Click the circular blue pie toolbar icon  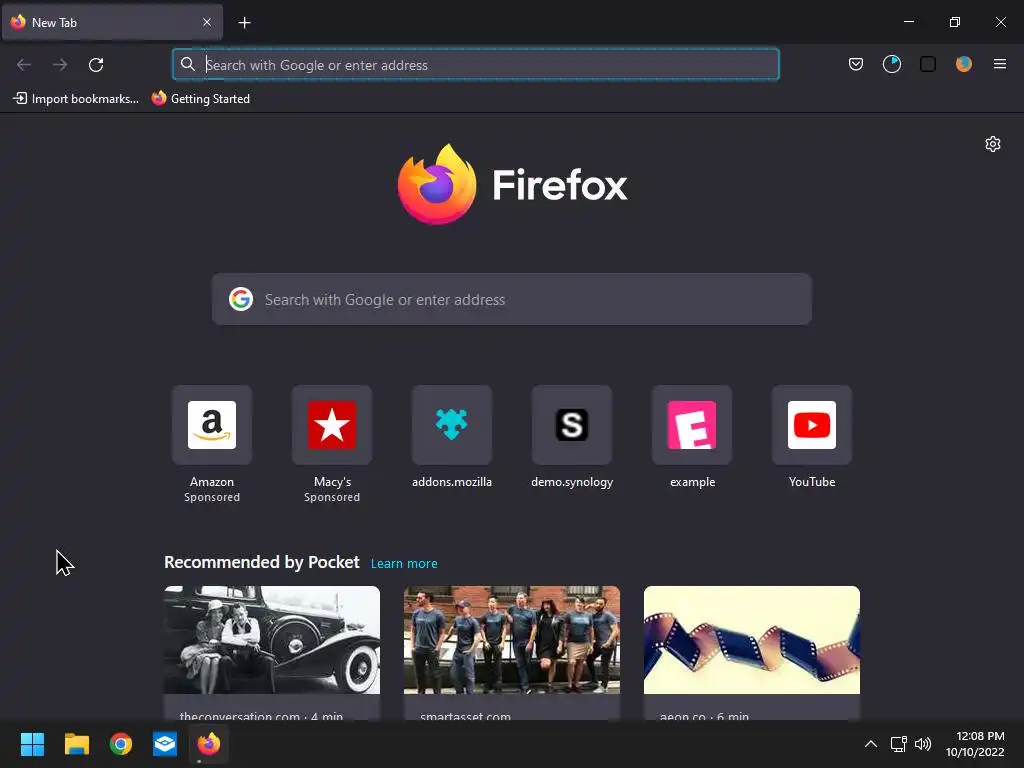[x=891, y=64]
